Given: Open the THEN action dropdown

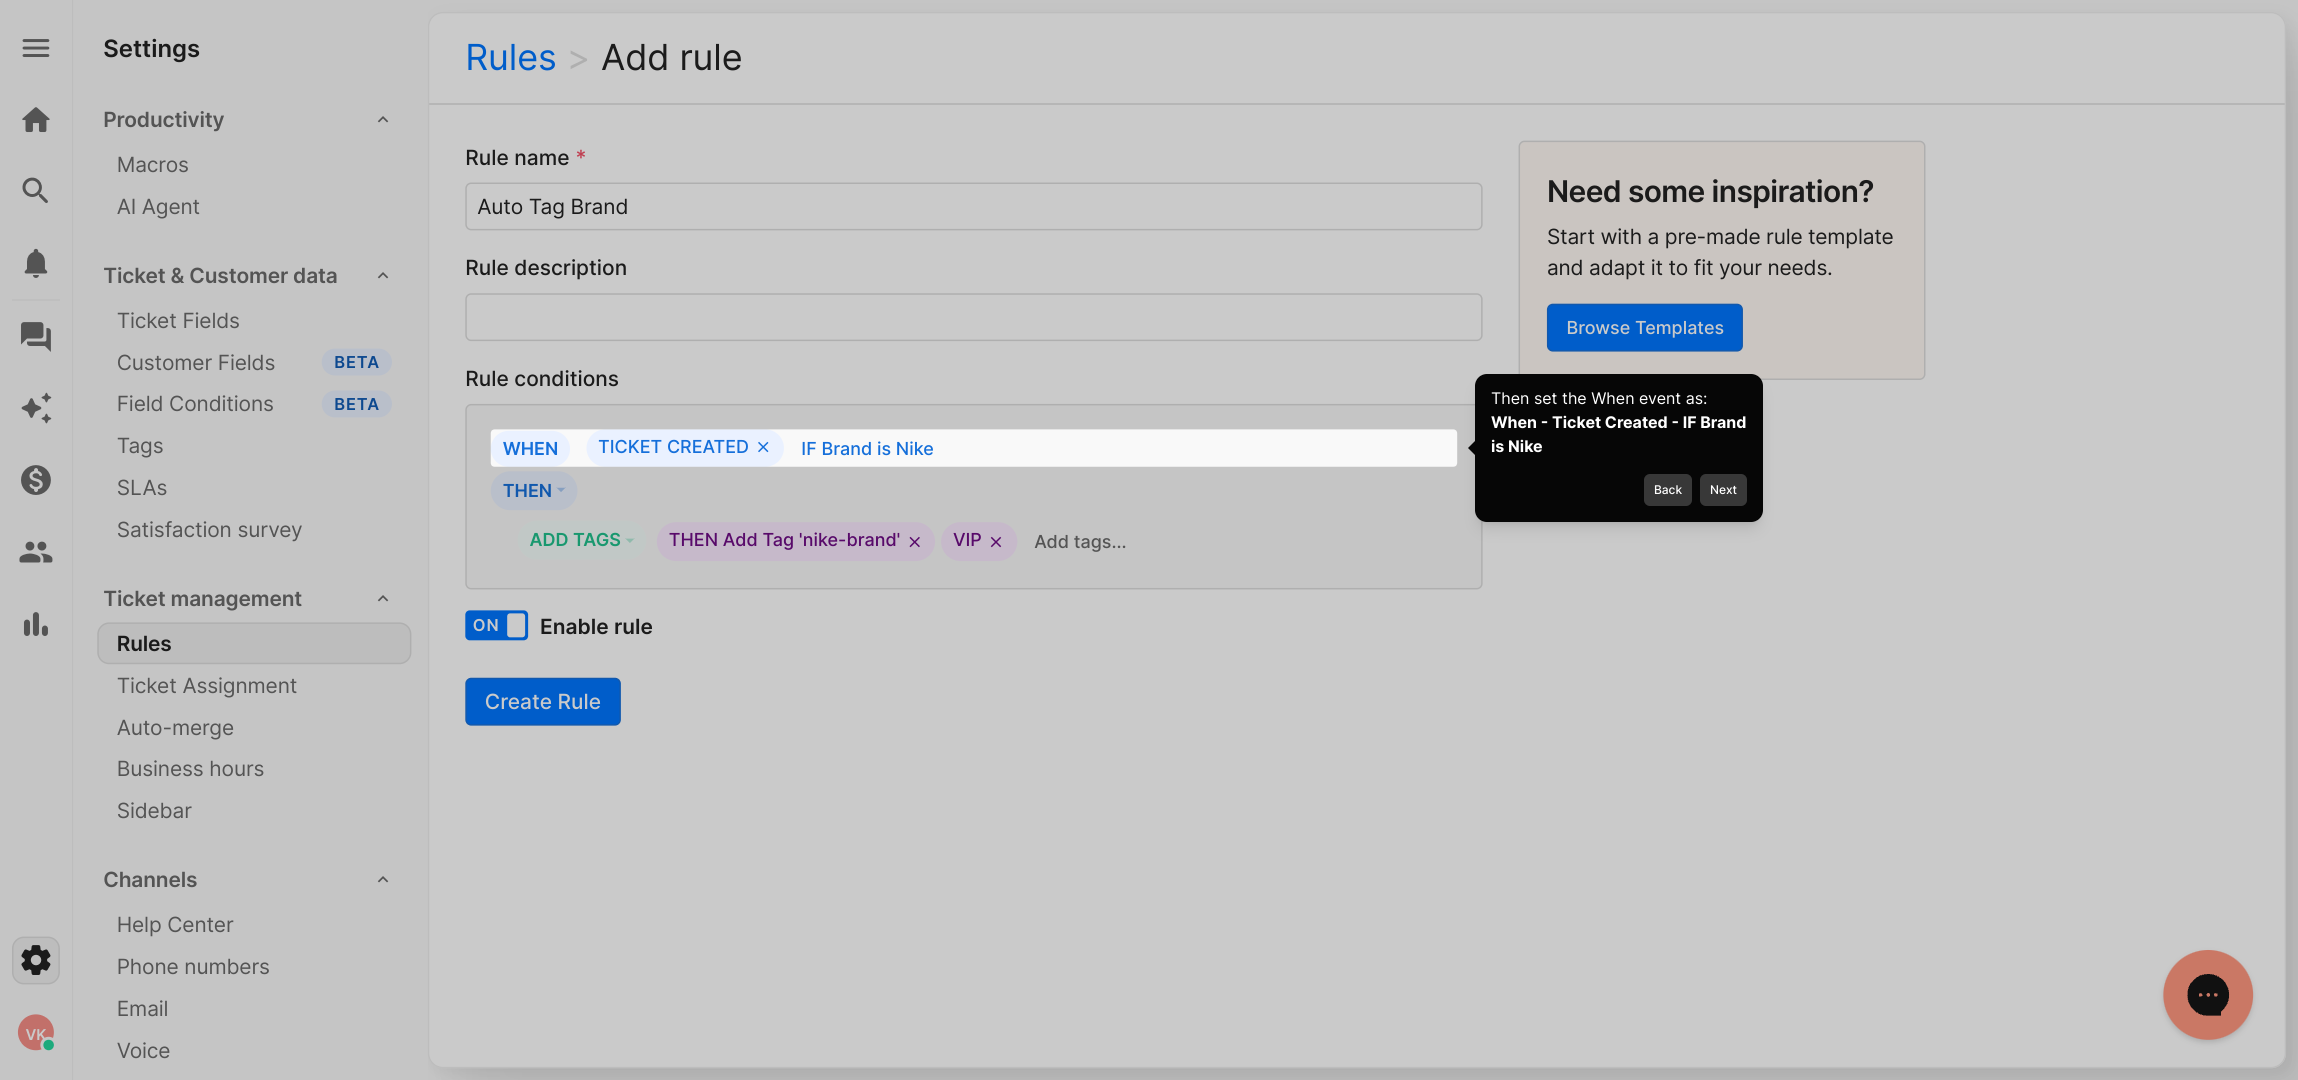Looking at the screenshot, I should (534, 491).
